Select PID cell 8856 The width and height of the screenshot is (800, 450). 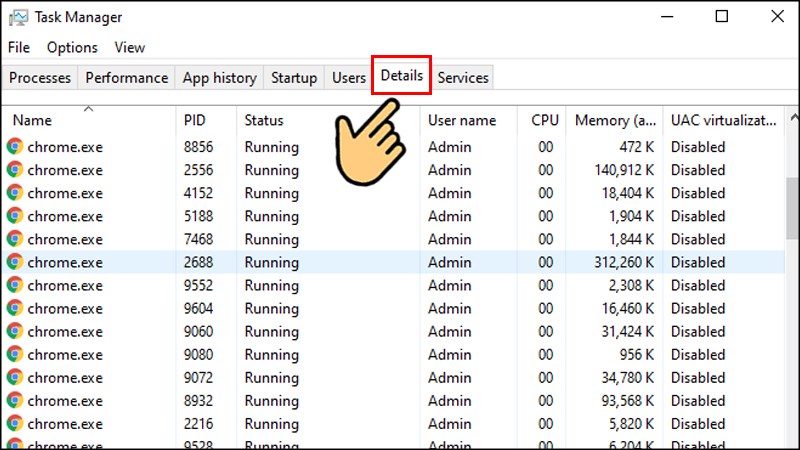click(x=198, y=147)
